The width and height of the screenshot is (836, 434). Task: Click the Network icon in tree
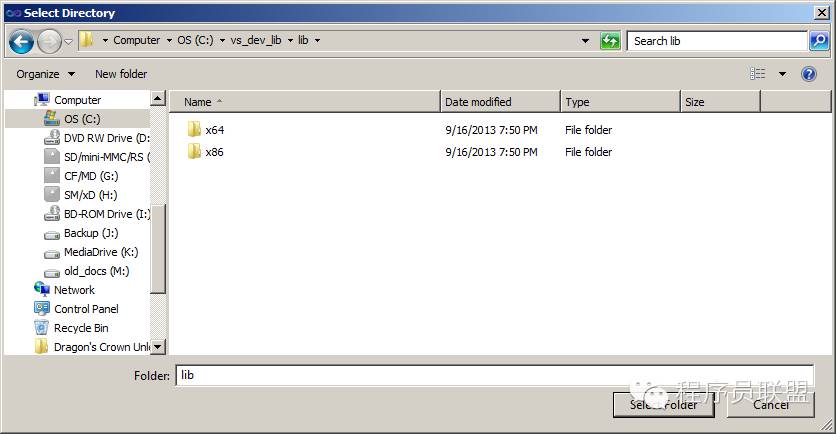[42, 289]
